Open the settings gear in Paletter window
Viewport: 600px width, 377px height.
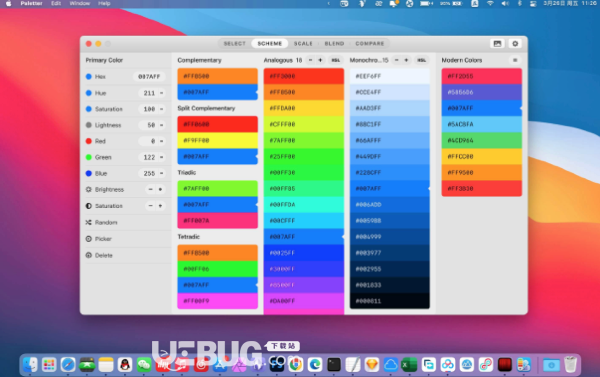tap(515, 44)
